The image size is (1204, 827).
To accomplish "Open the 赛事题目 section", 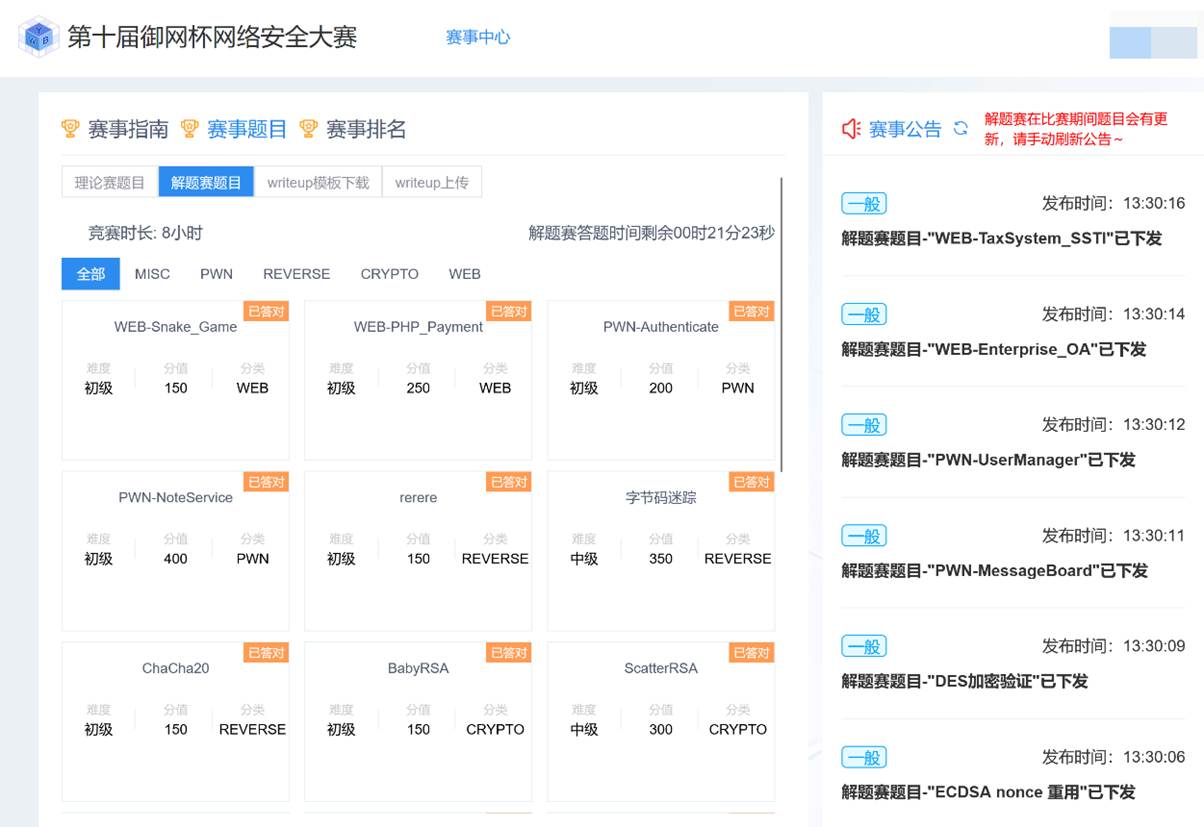I will pyautogui.click(x=247, y=129).
